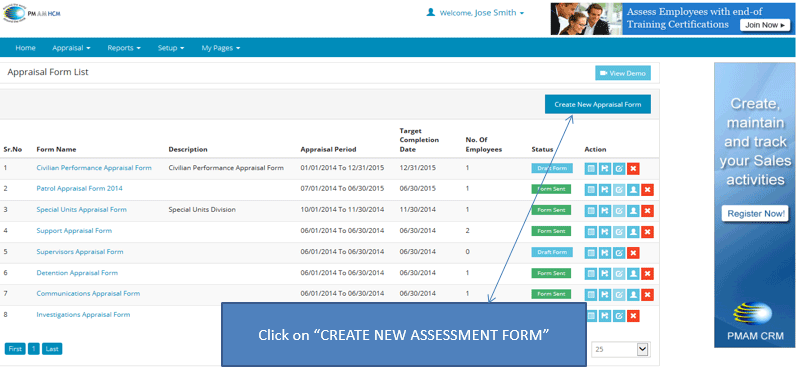Screen dimensions: 801x389
Task: Click the copy-form icon for Special Units Appraisal Form
Action: point(605,211)
